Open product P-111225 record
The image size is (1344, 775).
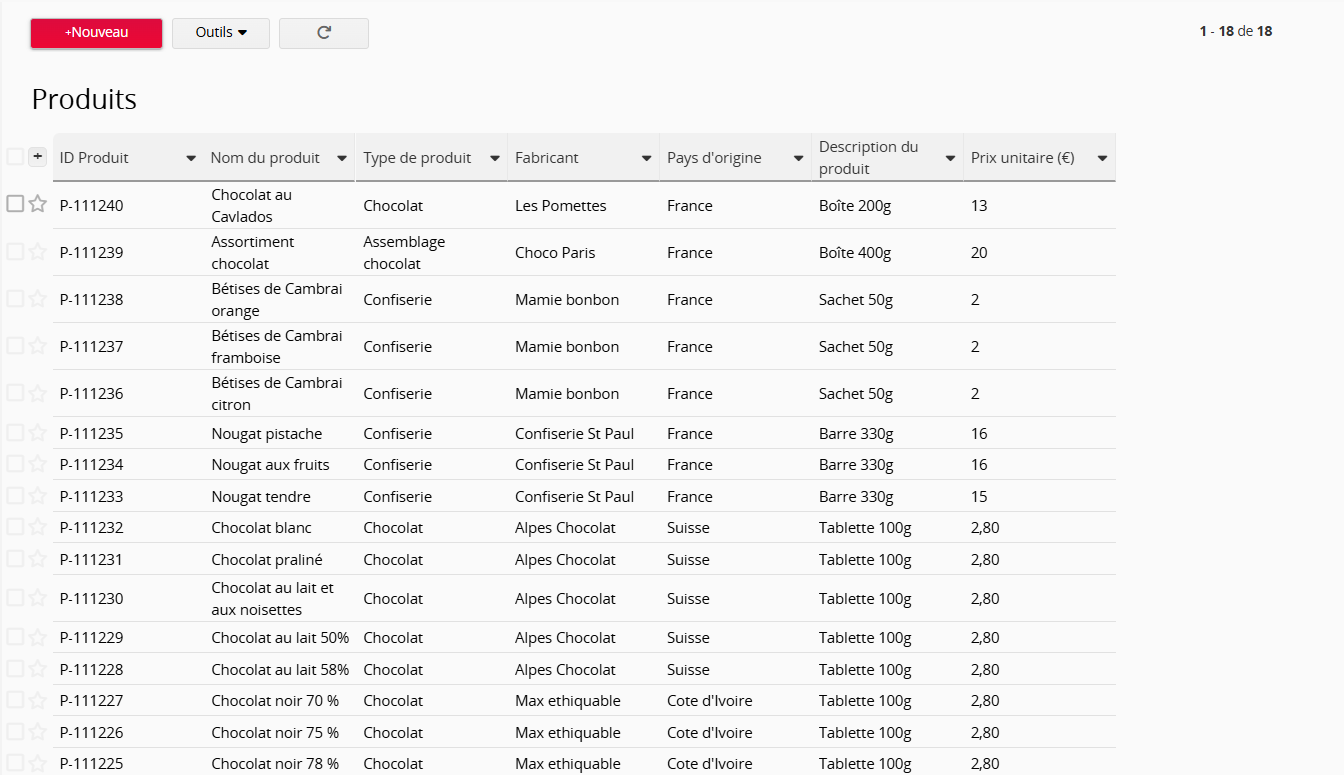(92, 763)
